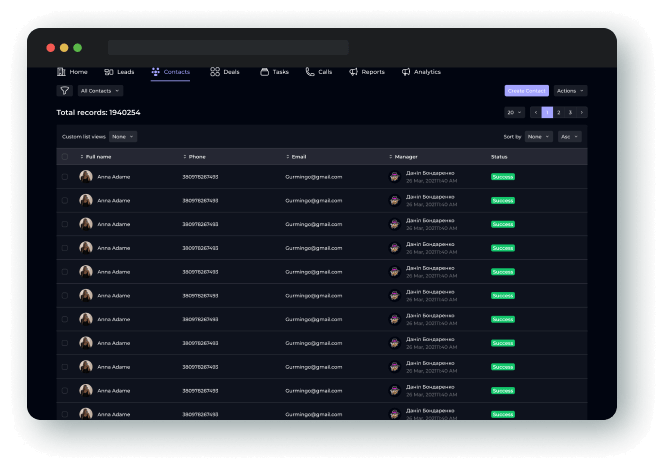Click the Deals grid icon
Screen dimensions: 657x468
pyautogui.click(x=215, y=72)
